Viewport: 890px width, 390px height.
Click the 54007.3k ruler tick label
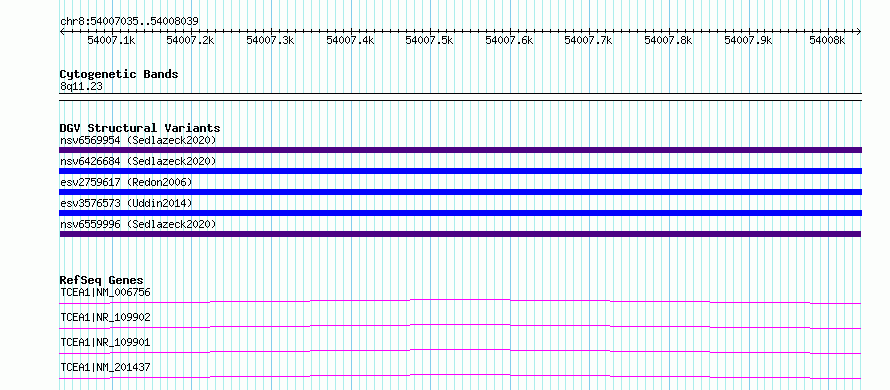[x=271, y=40]
